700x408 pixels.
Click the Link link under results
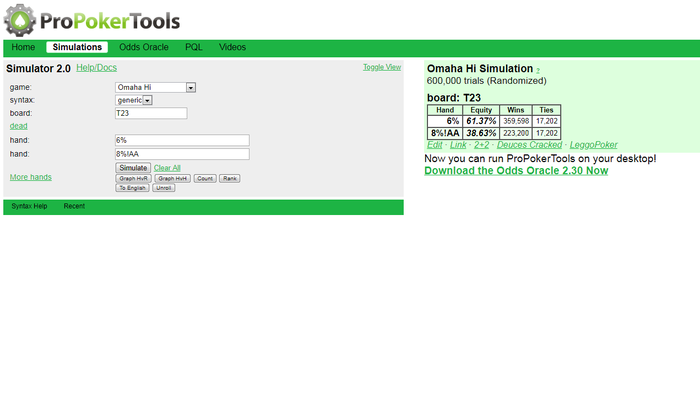pos(458,145)
